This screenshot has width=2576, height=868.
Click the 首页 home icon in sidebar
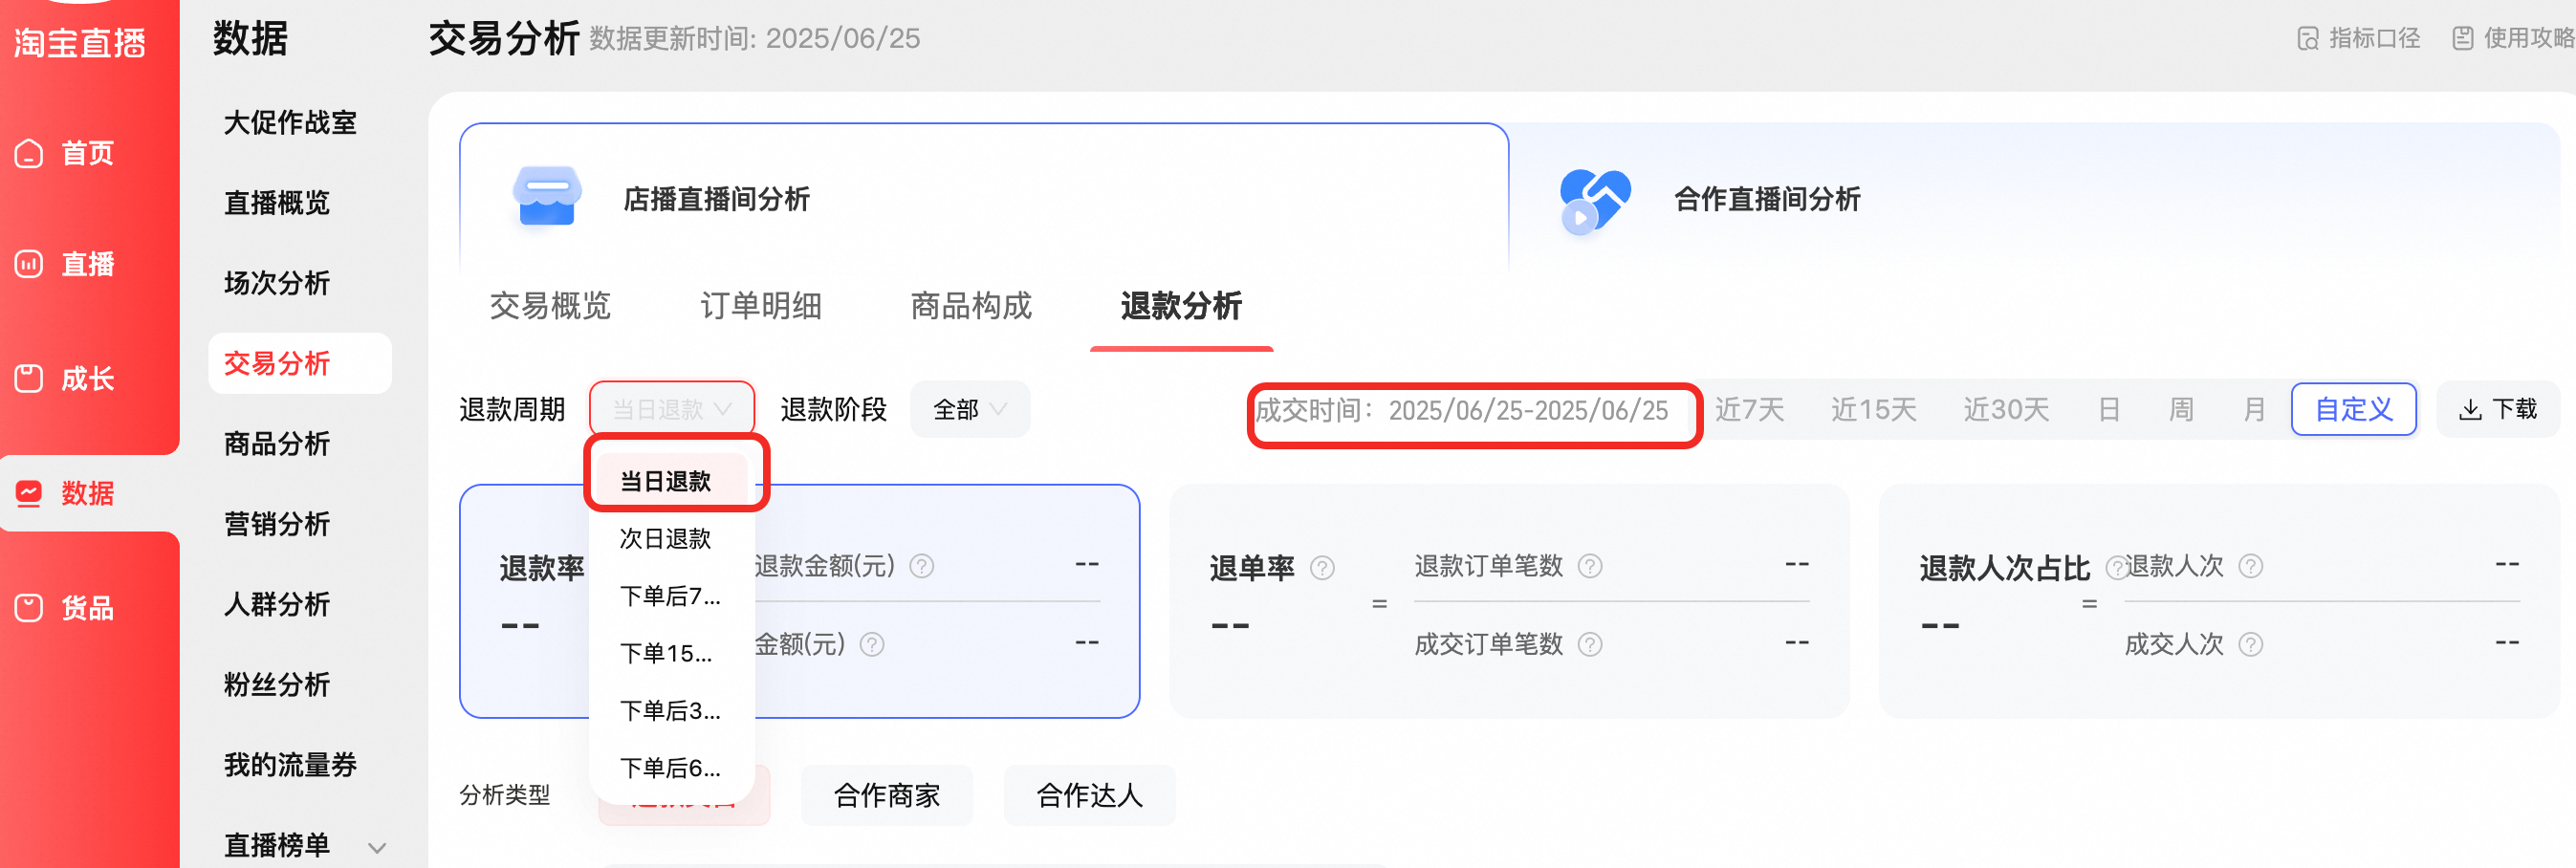[29, 153]
